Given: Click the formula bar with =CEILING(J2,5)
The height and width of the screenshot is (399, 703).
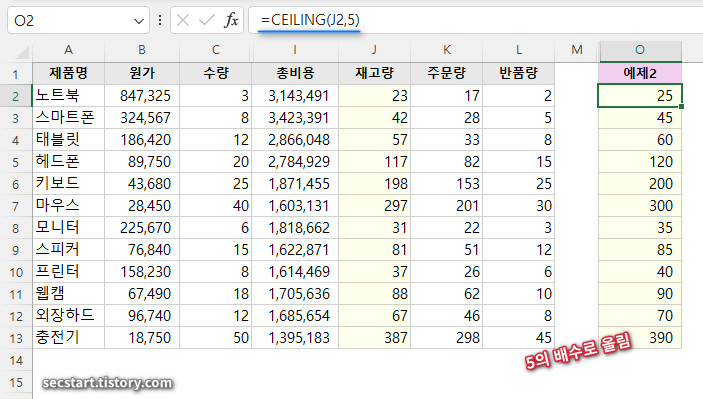Looking at the screenshot, I should click(475, 20).
